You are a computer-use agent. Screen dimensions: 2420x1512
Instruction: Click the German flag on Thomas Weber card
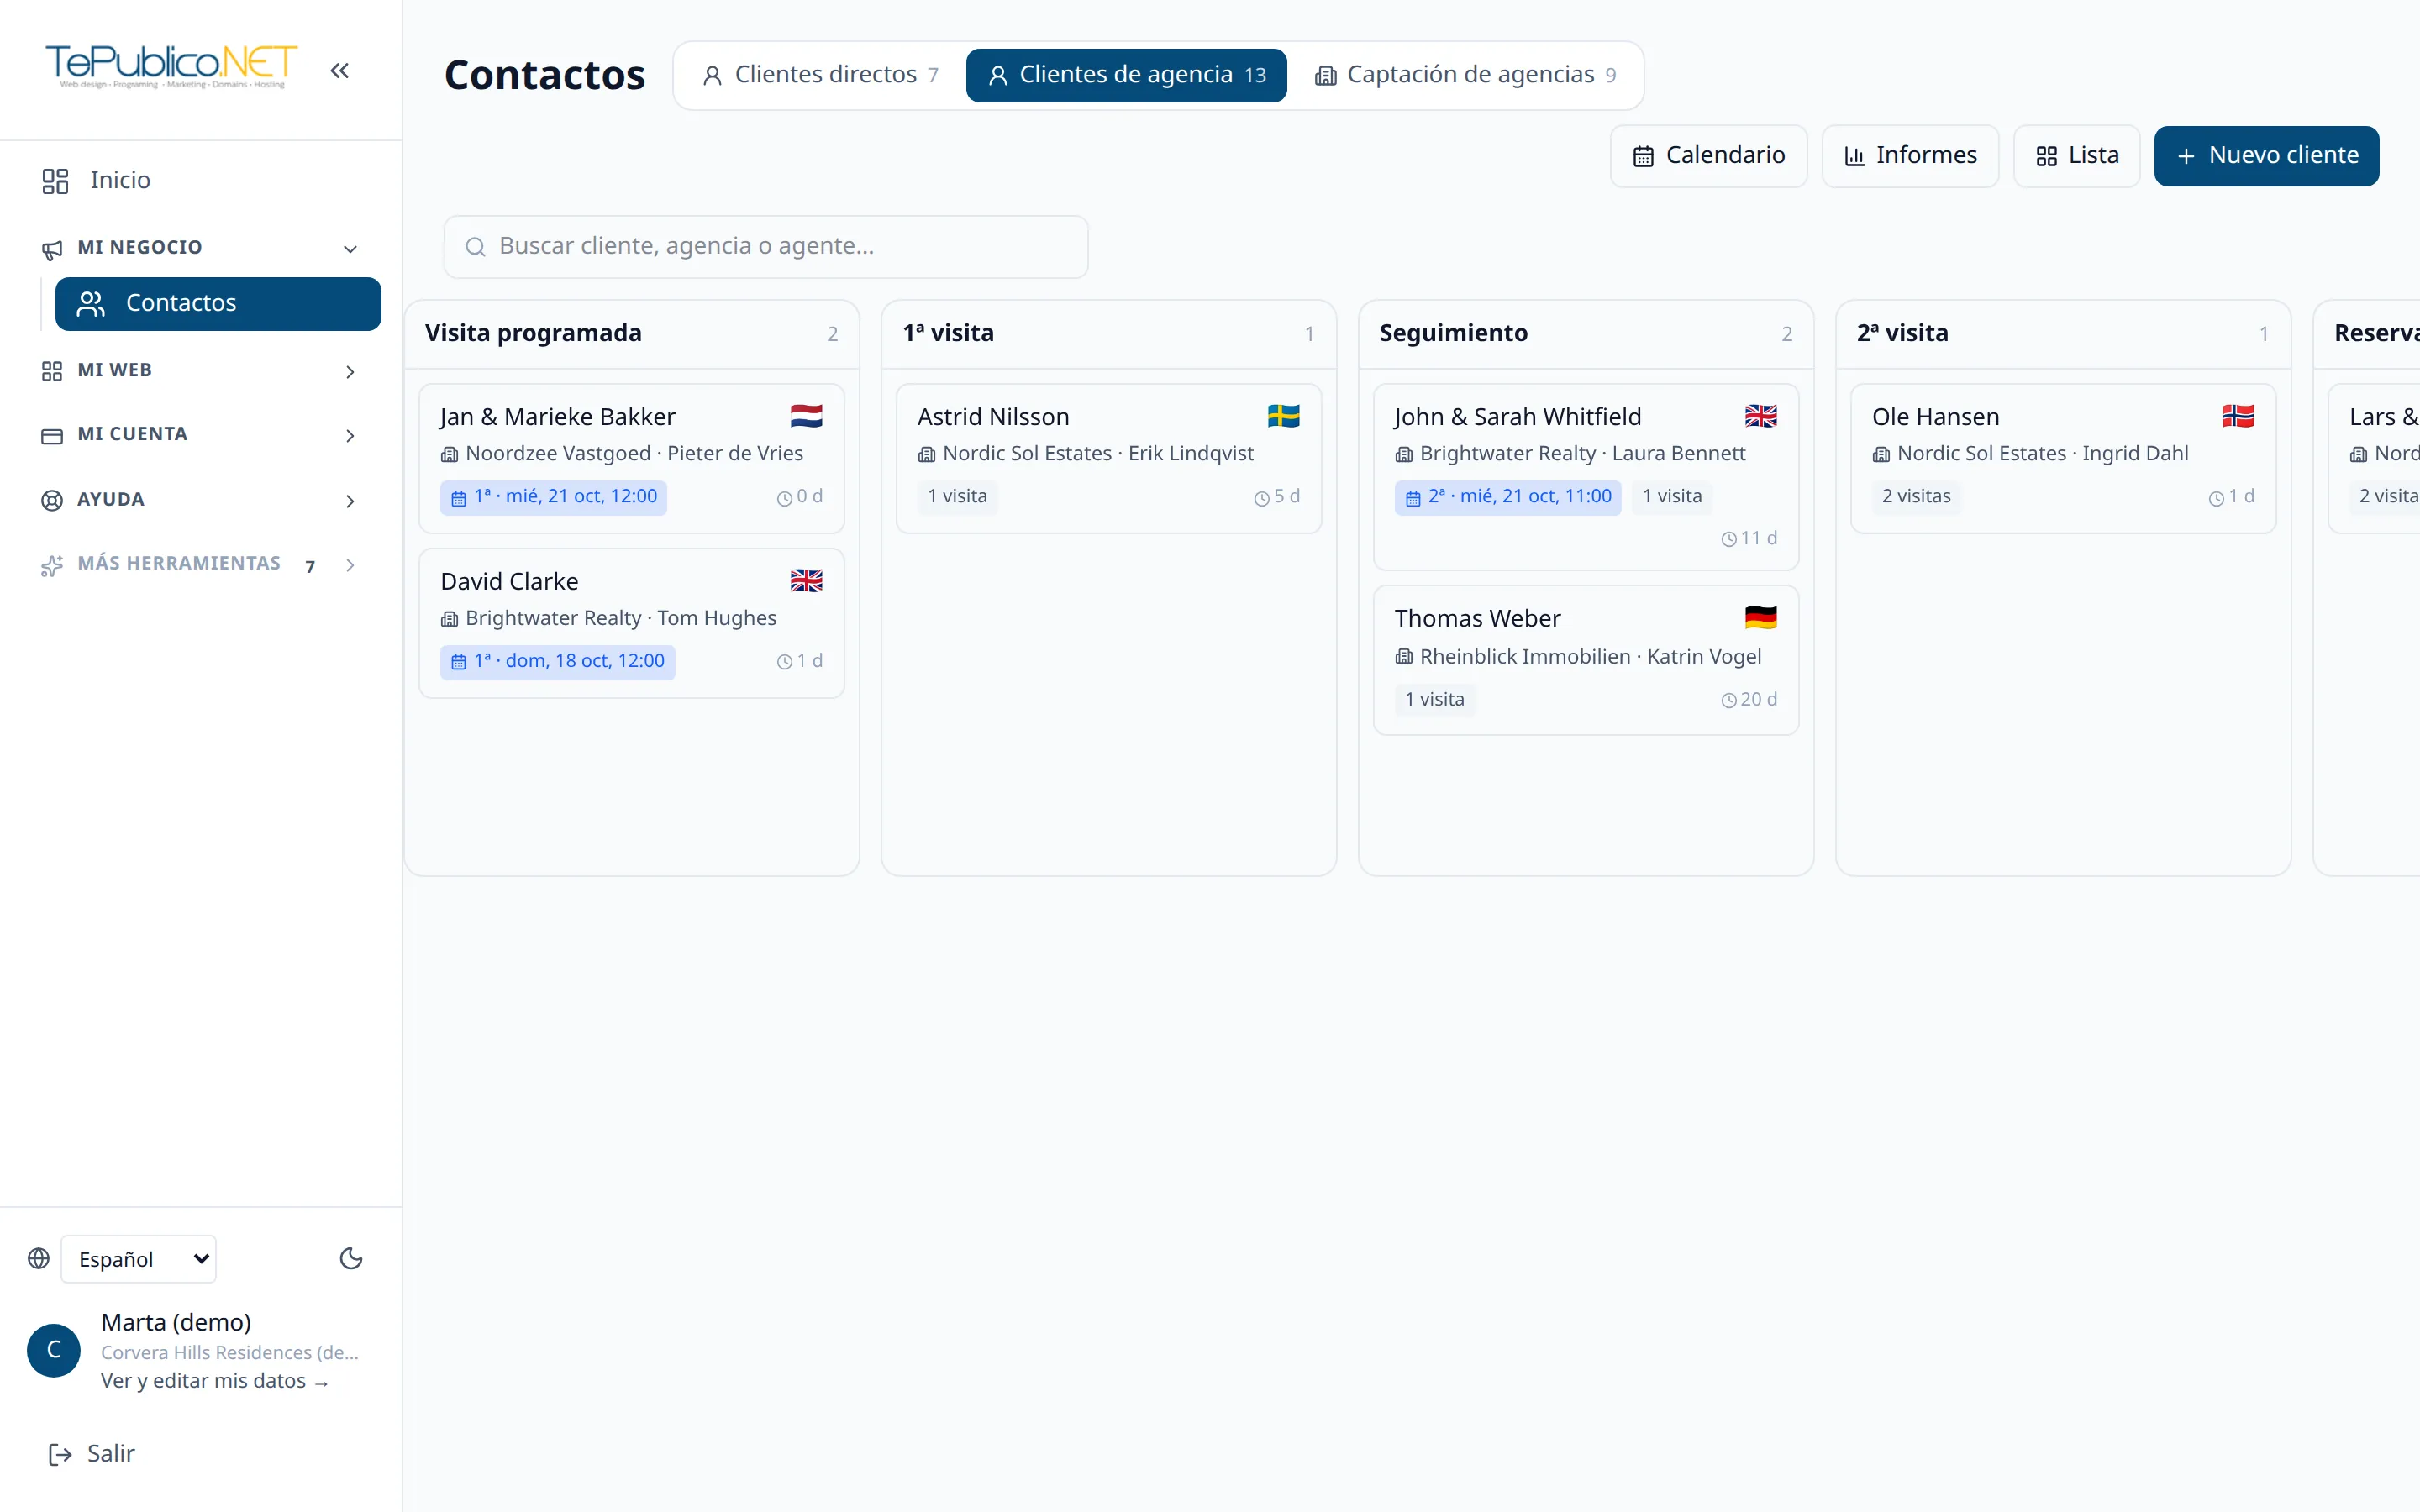click(1760, 618)
